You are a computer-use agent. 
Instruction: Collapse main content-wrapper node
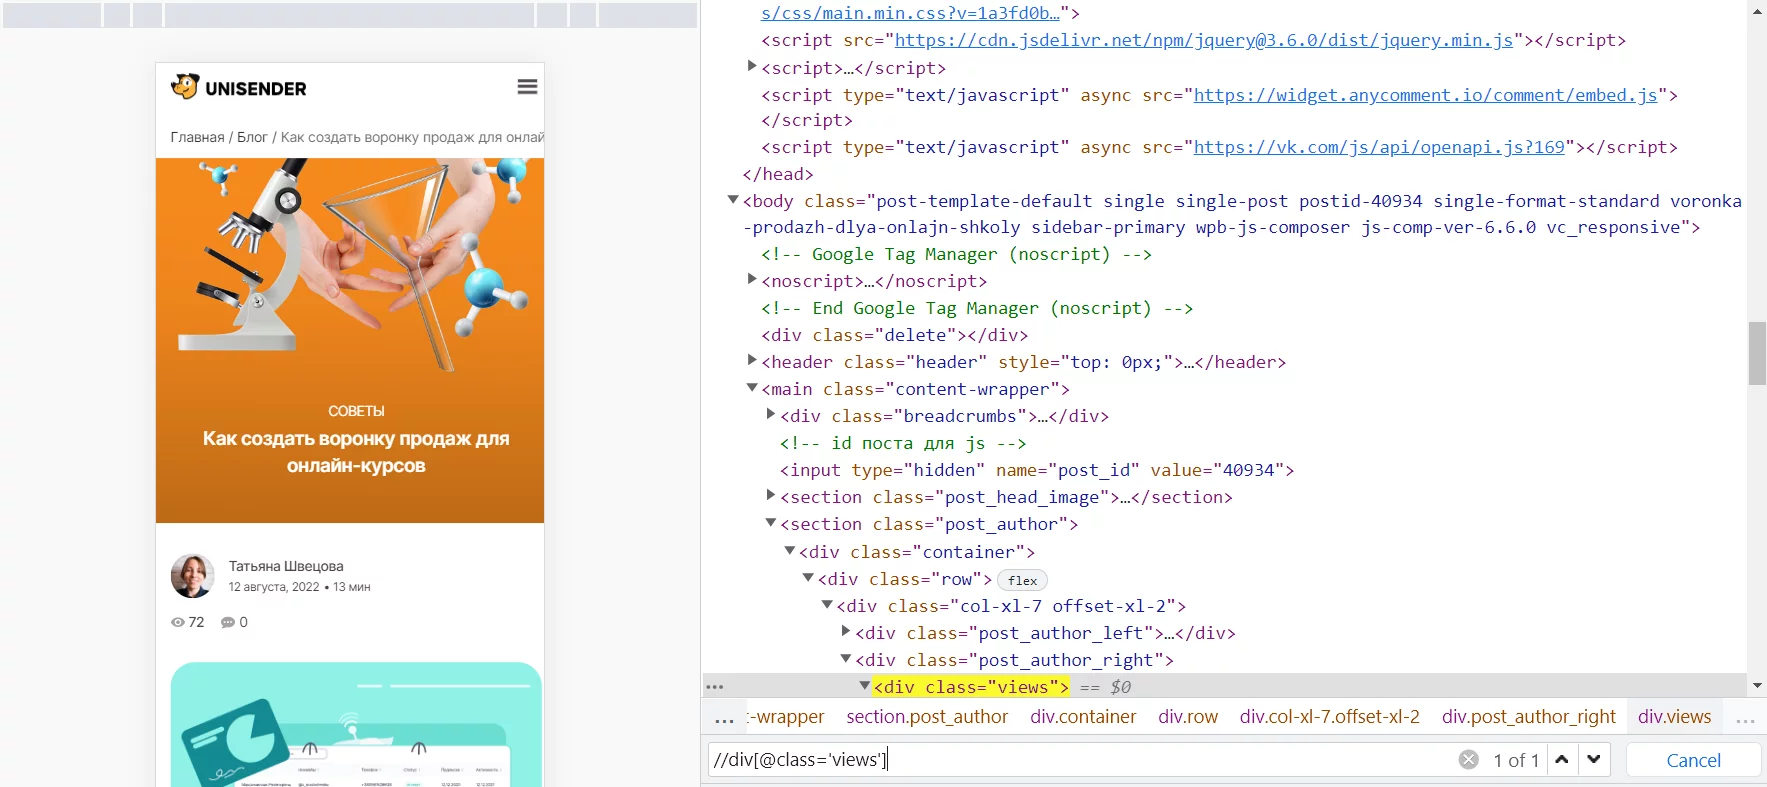click(752, 388)
